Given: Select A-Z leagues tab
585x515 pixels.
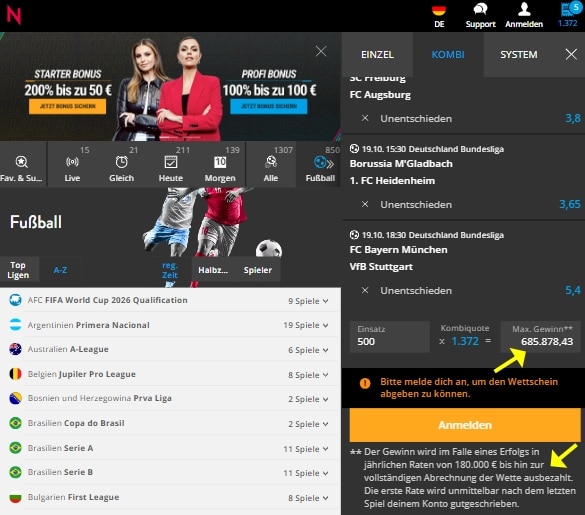Looking at the screenshot, I should coord(60,270).
